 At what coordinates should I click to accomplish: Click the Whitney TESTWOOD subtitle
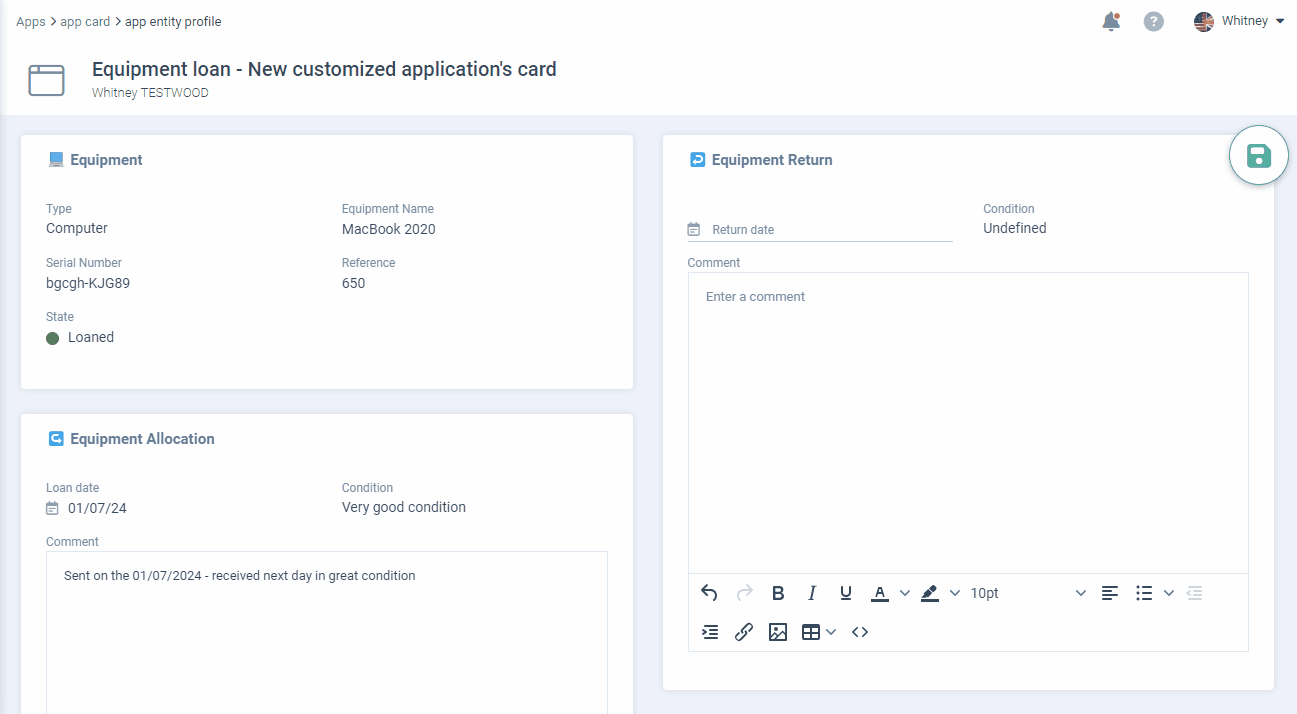(x=150, y=93)
